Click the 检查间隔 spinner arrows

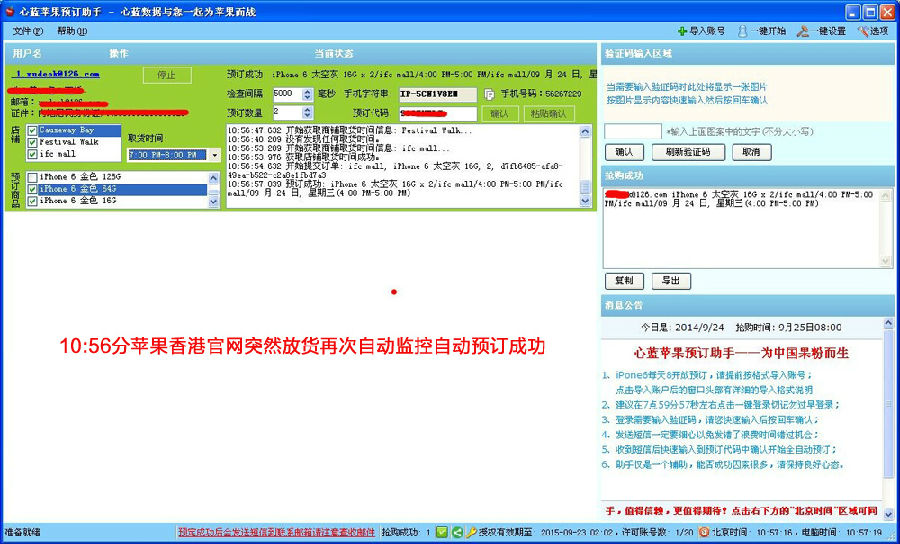pyautogui.click(x=308, y=94)
